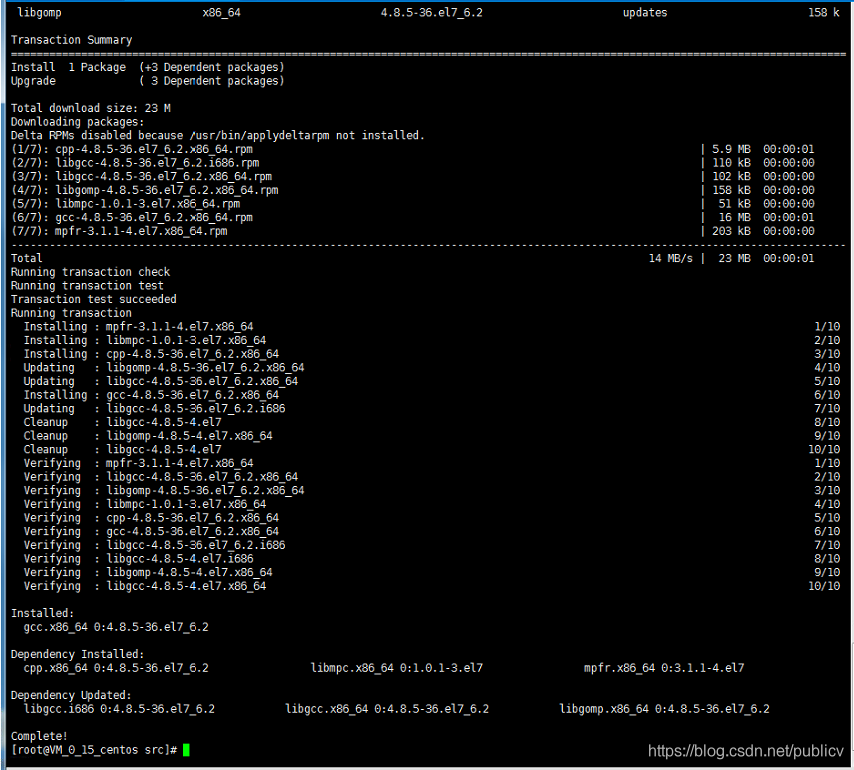This screenshot has height=770, width=854.
Task: Click the '[root@VM_0_15_centos src]#' shell prompt
Action: tap(94, 750)
